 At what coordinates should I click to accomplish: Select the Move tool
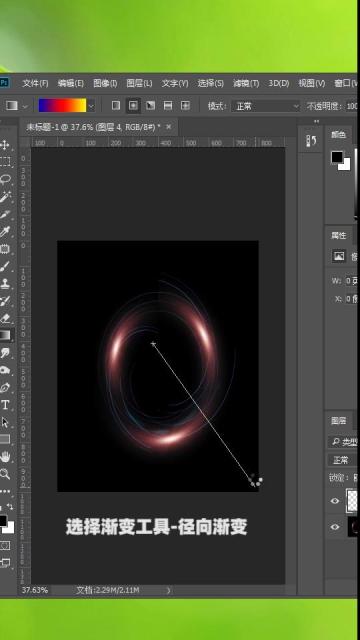coord(5,145)
